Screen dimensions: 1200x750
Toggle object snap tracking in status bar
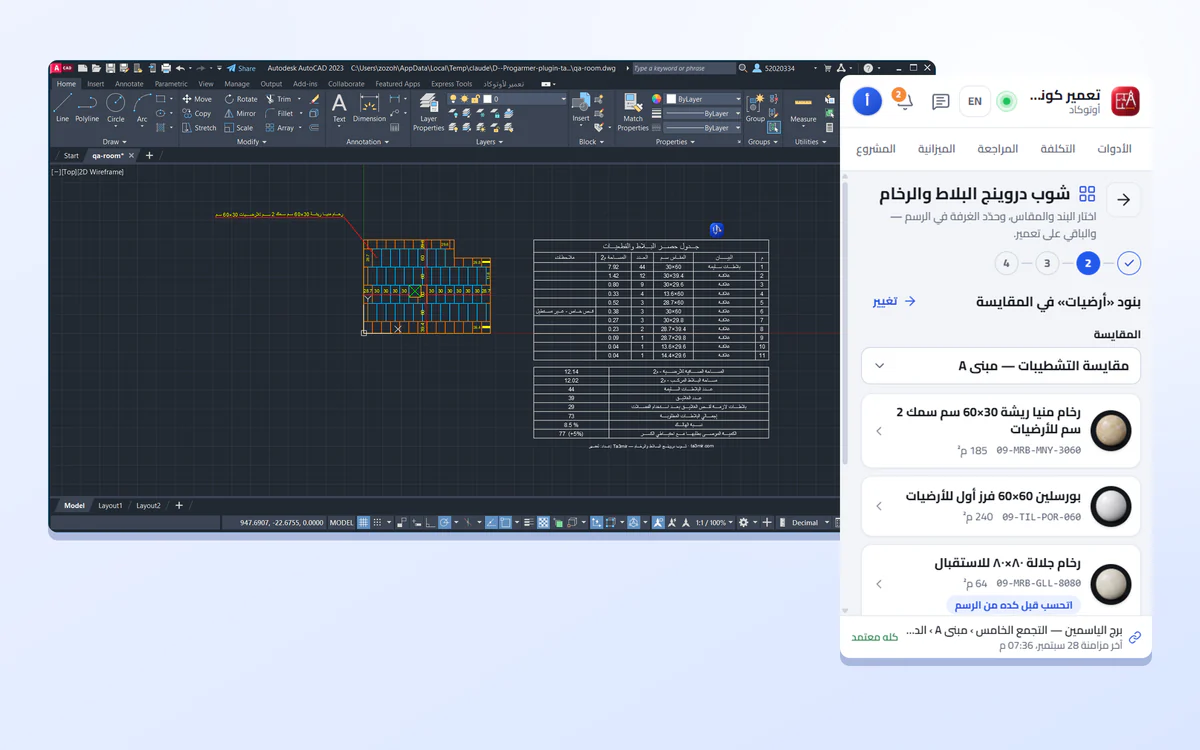coord(491,522)
